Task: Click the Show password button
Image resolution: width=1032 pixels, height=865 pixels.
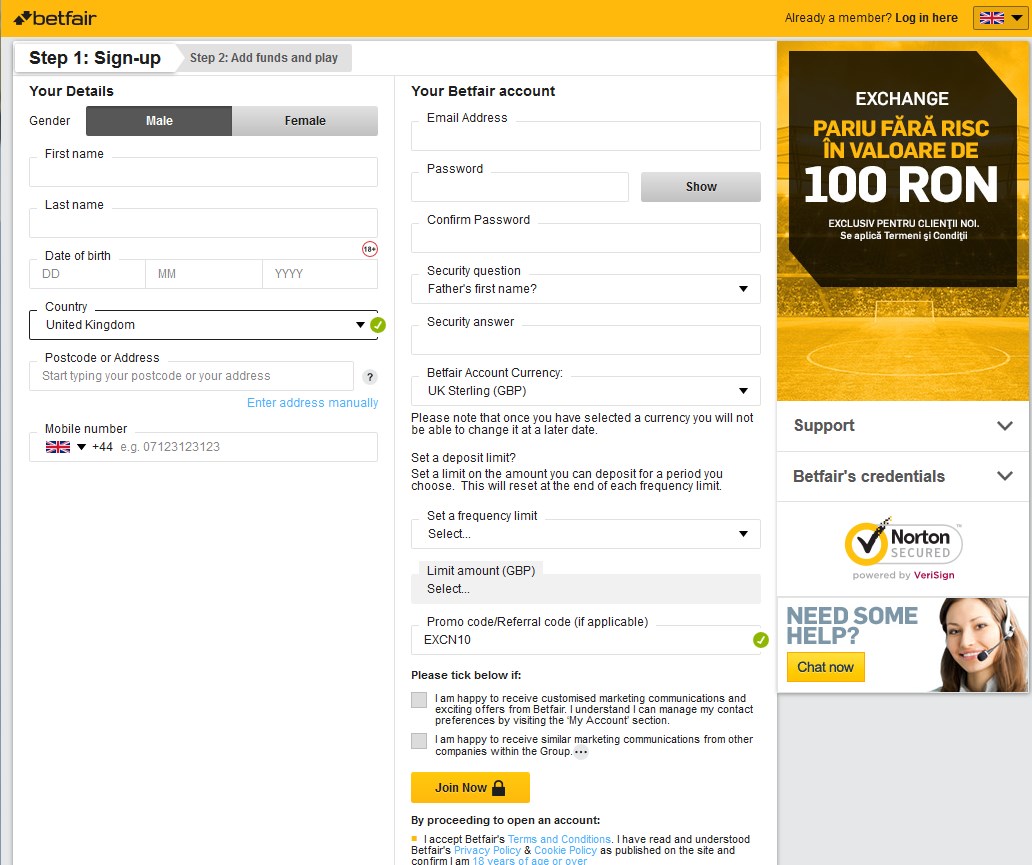Action: click(701, 187)
